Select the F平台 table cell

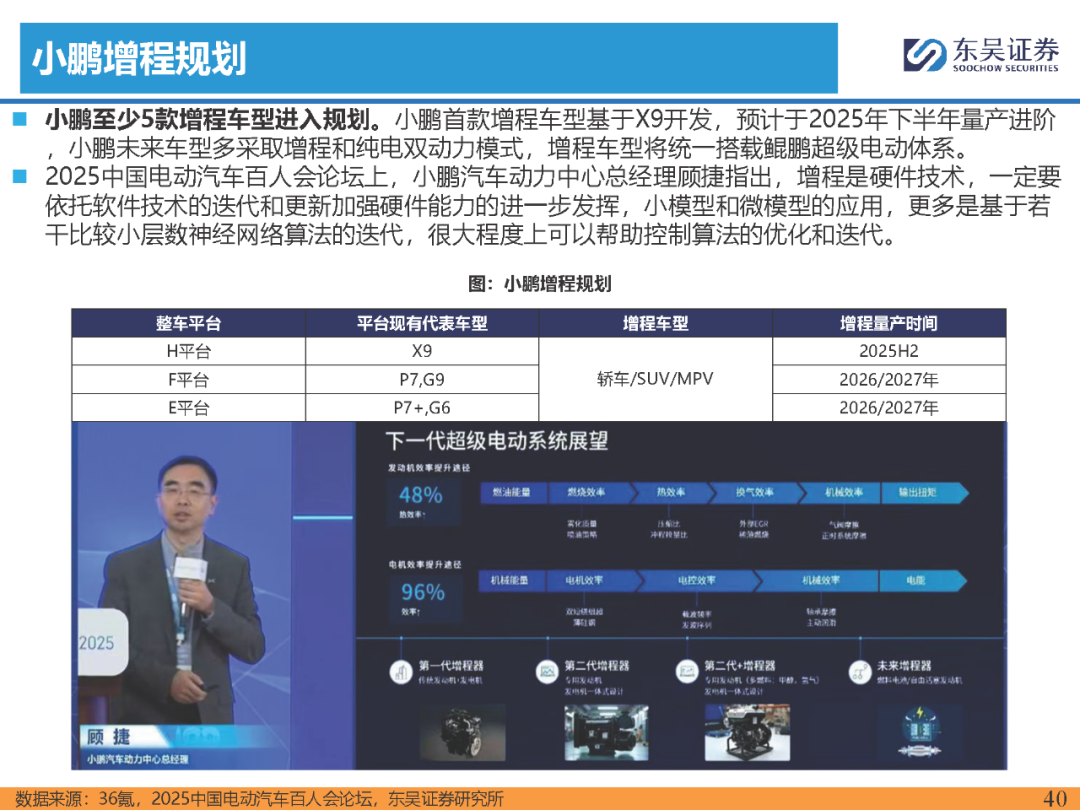pos(188,380)
